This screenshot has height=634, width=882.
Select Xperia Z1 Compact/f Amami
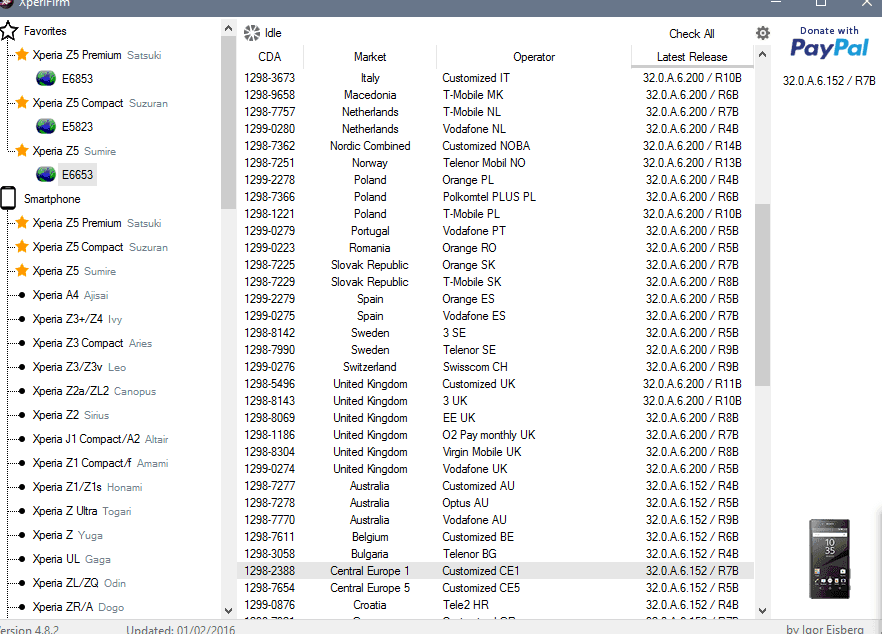coord(101,463)
